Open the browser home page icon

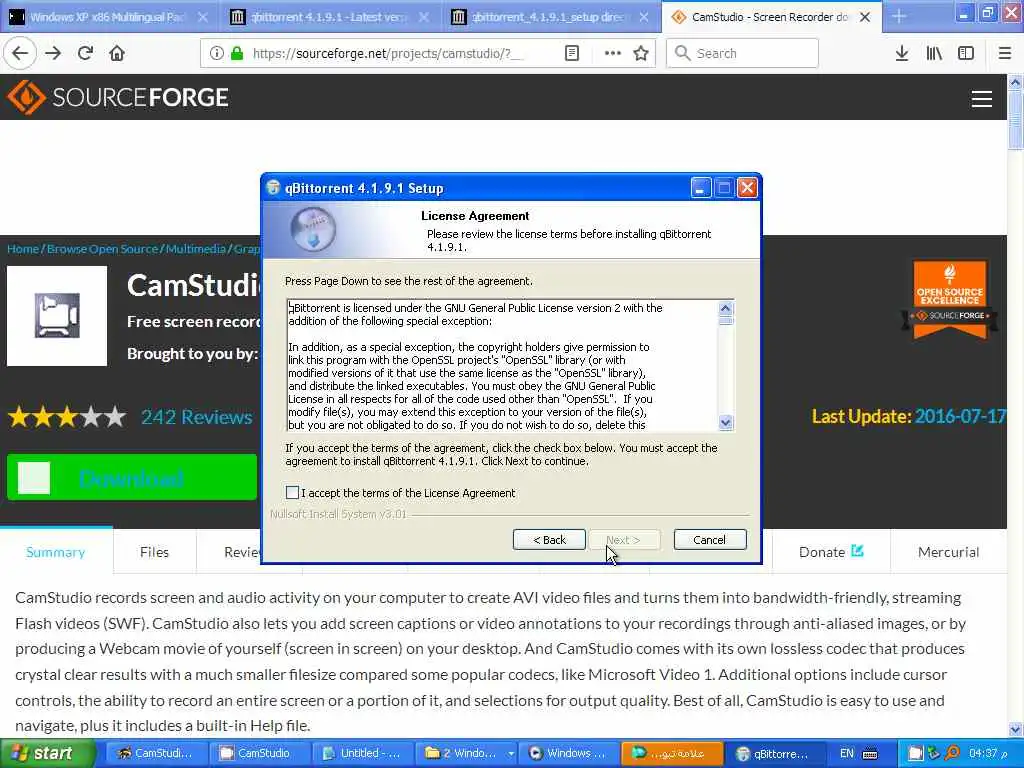tap(117, 54)
